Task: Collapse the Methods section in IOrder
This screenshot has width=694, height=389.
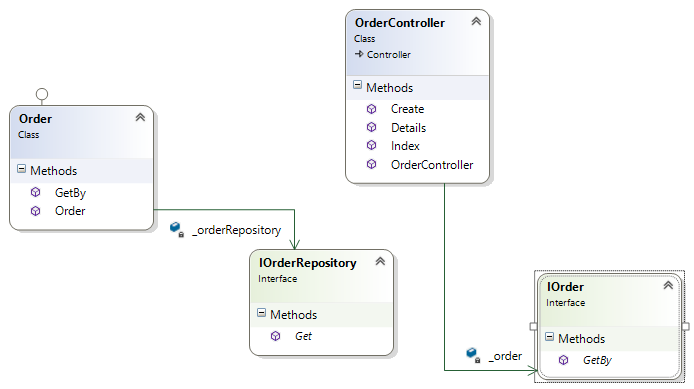Action: (549, 337)
